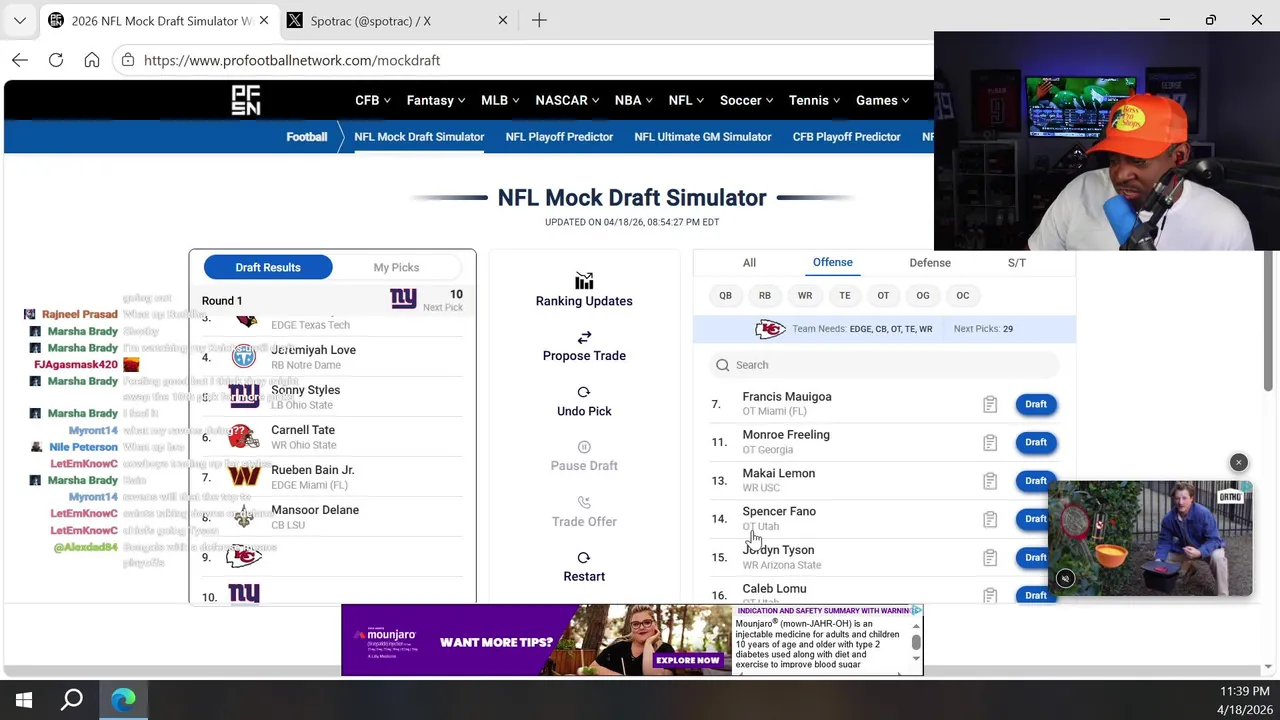The width and height of the screenshot is (1280, 720).
Task: Click the Propose Trade arrows icon
Action: [584, 337]
